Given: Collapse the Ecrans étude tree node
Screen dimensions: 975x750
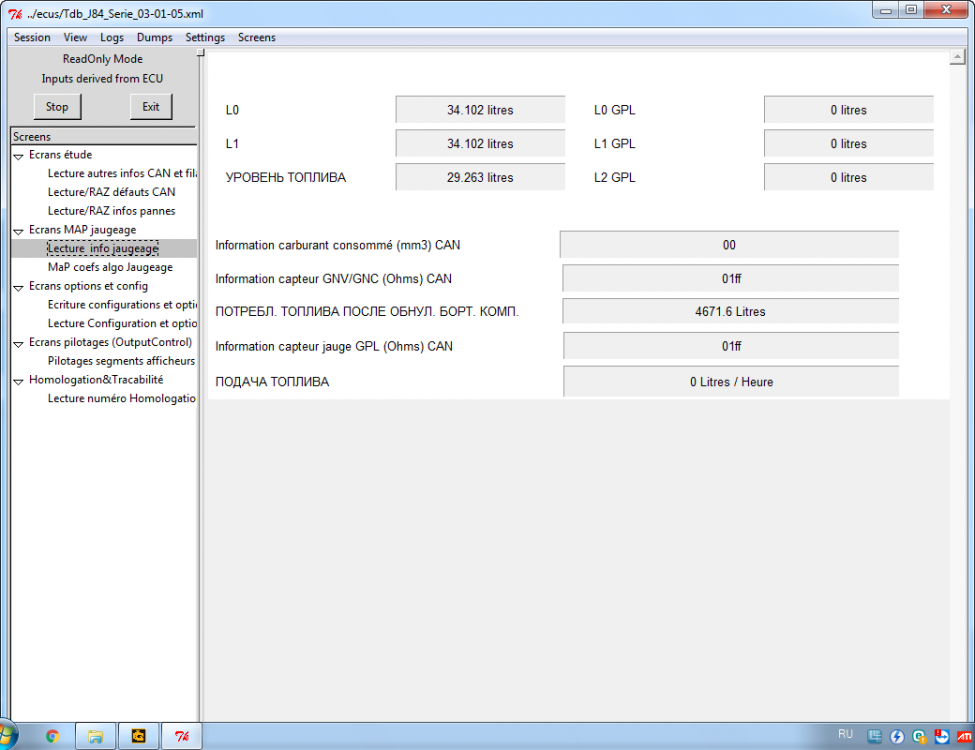Looking at the screenshot, I should click(19, 155).
